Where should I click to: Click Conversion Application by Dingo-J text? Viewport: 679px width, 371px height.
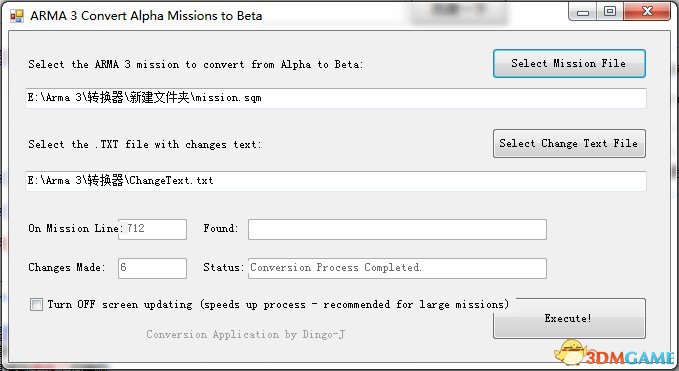pos(246,334)
